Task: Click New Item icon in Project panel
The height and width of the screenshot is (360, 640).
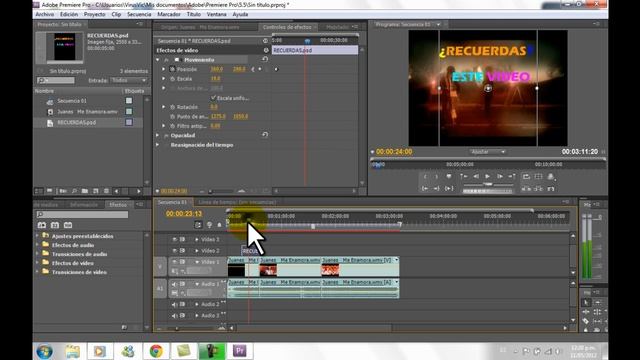Action: (x=96, y=191)
